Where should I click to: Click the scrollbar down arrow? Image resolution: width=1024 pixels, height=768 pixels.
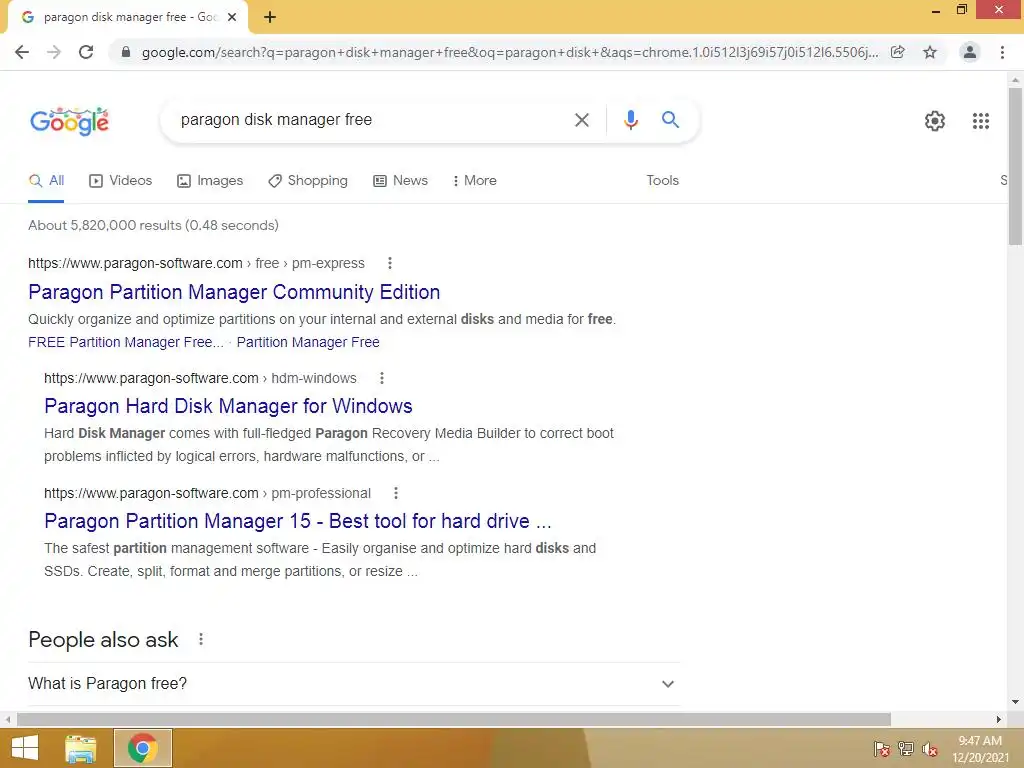(x=1015, y=702)
